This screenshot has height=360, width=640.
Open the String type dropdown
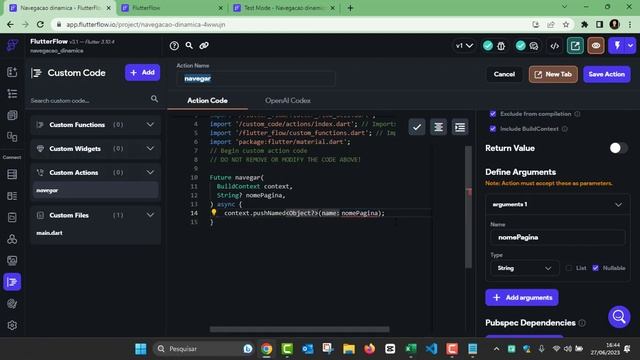(x=524, y=268)
